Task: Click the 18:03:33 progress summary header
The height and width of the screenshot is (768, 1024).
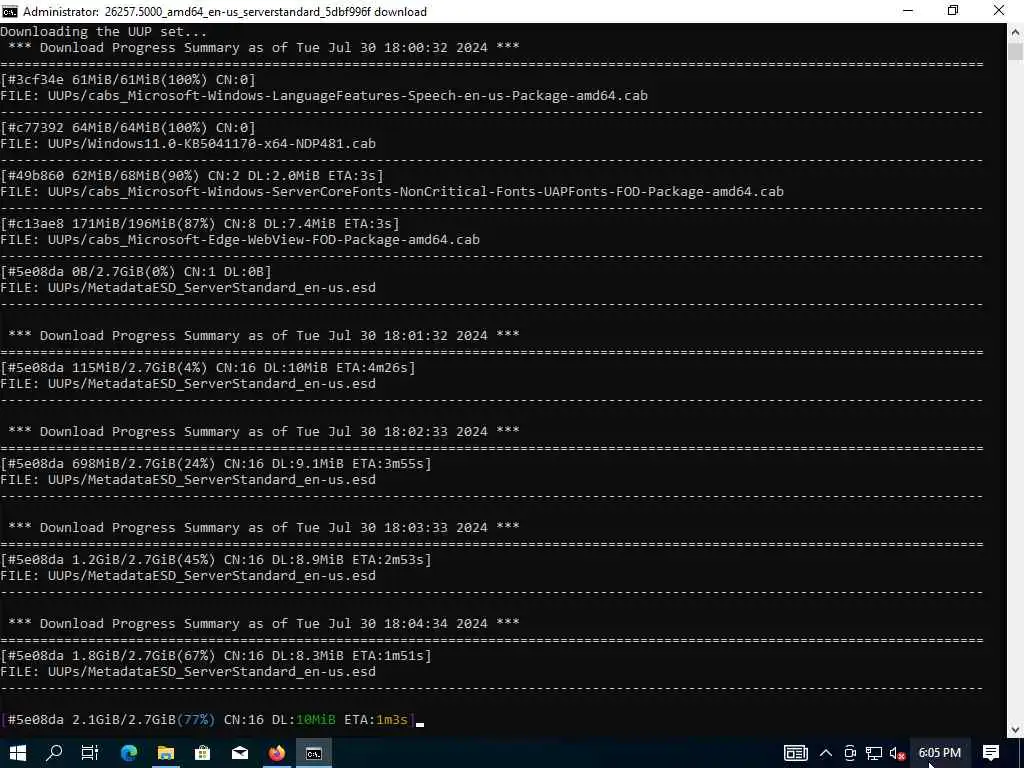Action: 264,528
